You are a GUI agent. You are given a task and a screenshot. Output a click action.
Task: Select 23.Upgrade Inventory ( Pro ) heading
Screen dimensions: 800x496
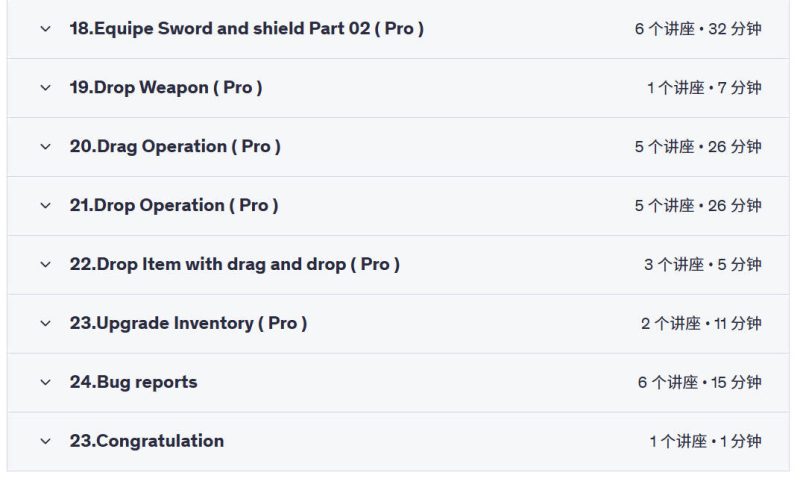click(x=188, y=324)
